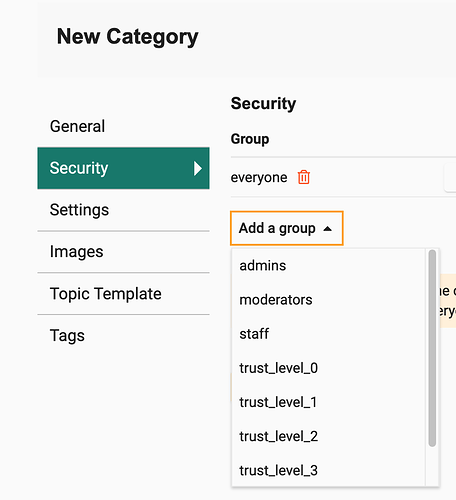Screen dimensions: 456x500
Task: Switch to the Settings tab
Action: [x=123, y=210]
